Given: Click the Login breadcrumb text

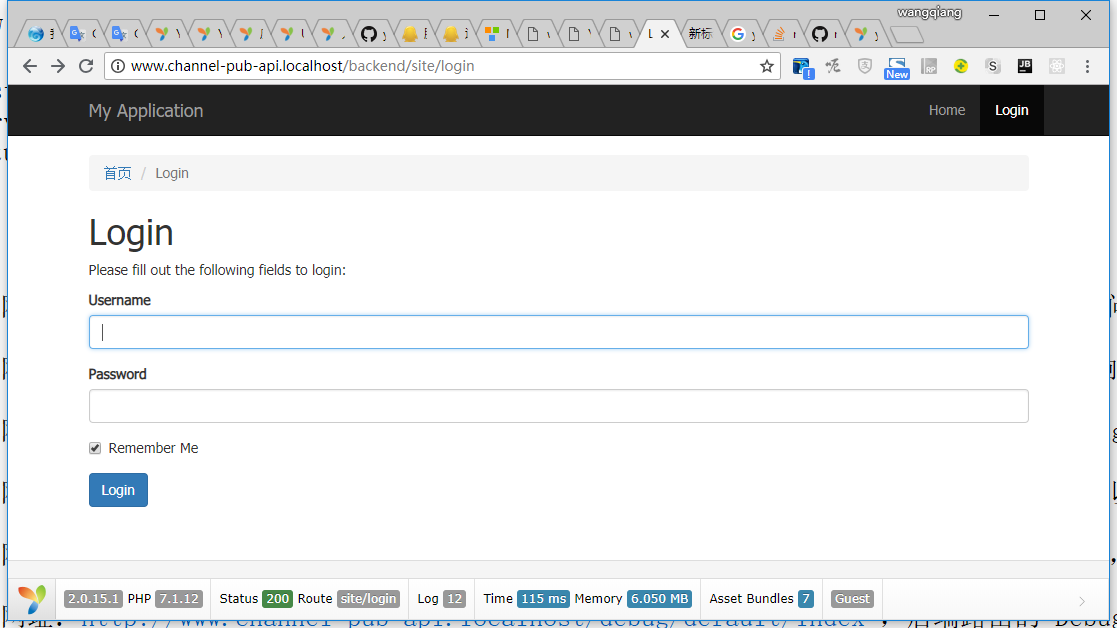Looking at the screenshot, I should click(172, 173).
